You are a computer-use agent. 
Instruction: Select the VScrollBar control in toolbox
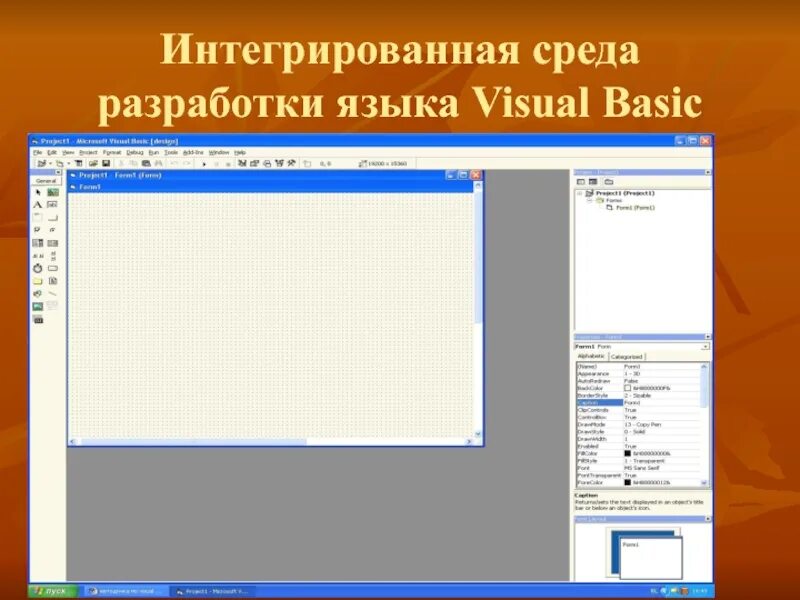coord(53,256)
